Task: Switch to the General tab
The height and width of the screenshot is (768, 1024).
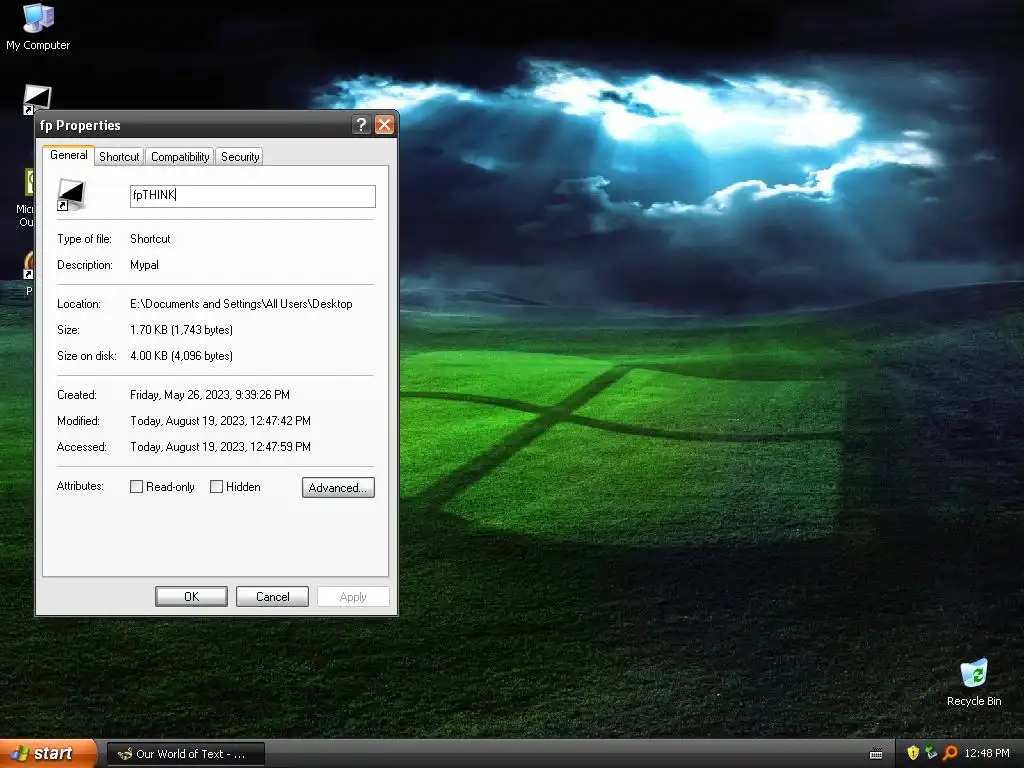Action: pos(69,155)
